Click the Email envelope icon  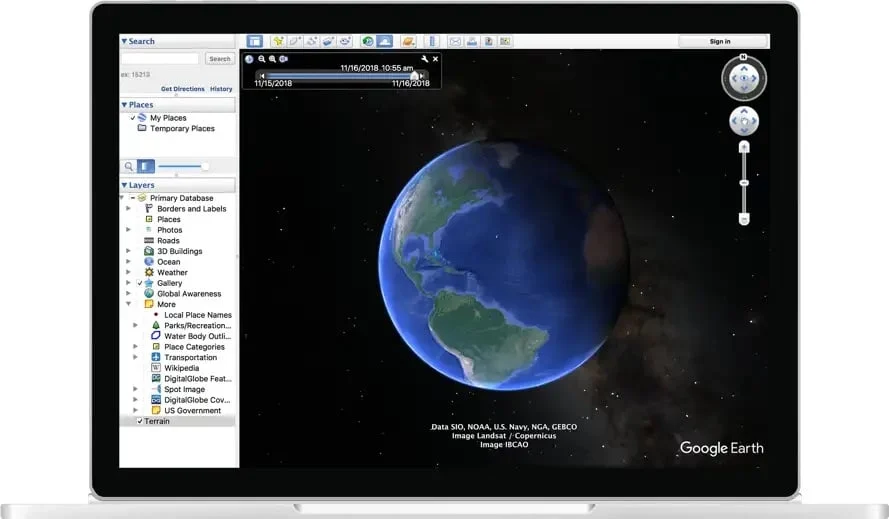[x=455, y=41]
